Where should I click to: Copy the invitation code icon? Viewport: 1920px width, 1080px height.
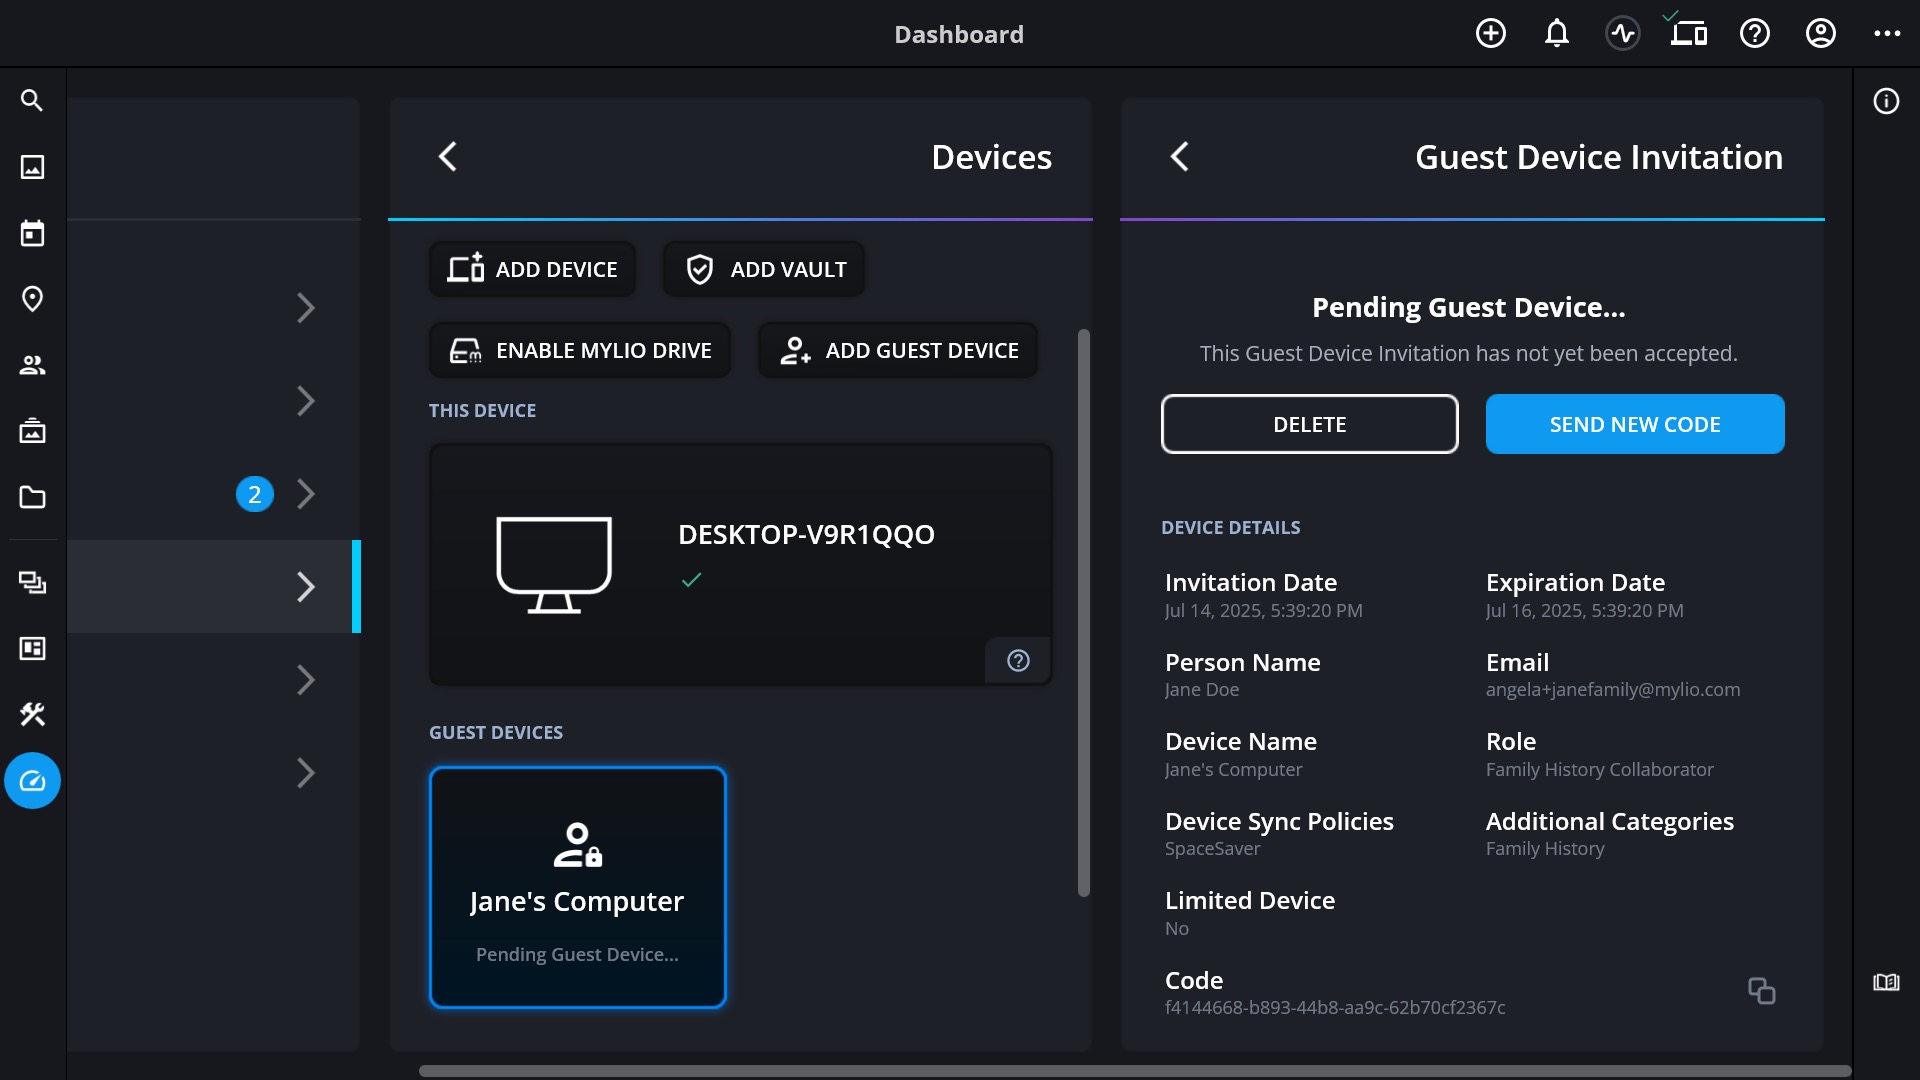(1761, 991)
